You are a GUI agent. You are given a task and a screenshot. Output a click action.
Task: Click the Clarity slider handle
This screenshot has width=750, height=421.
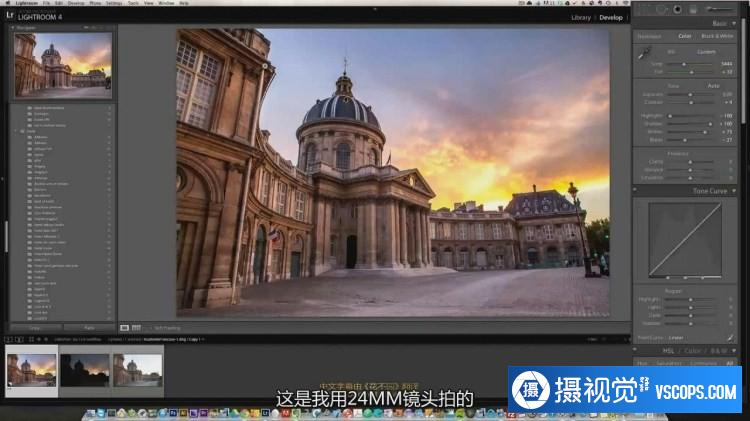pos(690,162)
